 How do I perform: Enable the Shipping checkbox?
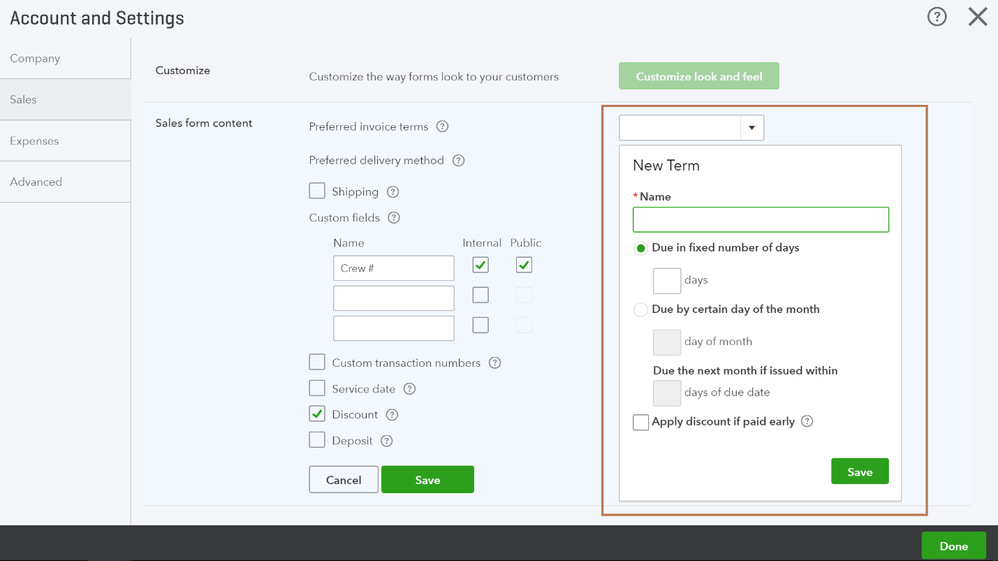[x=317, y=191]
